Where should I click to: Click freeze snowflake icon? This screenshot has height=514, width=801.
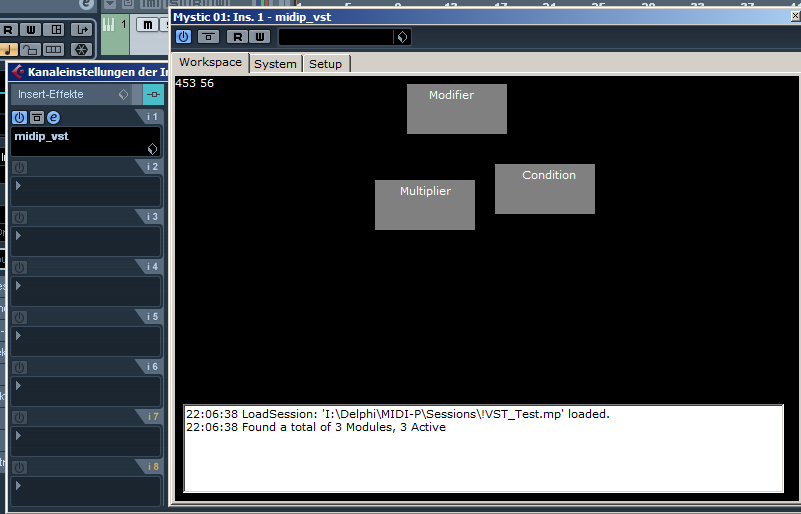pos(81,50)
